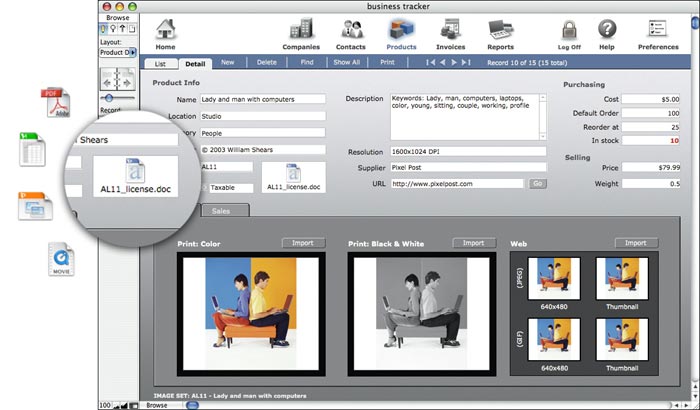The height and width of the screenshot is (410, 700).
Task: Select Browse mode pencil icon
Action: 103,29
